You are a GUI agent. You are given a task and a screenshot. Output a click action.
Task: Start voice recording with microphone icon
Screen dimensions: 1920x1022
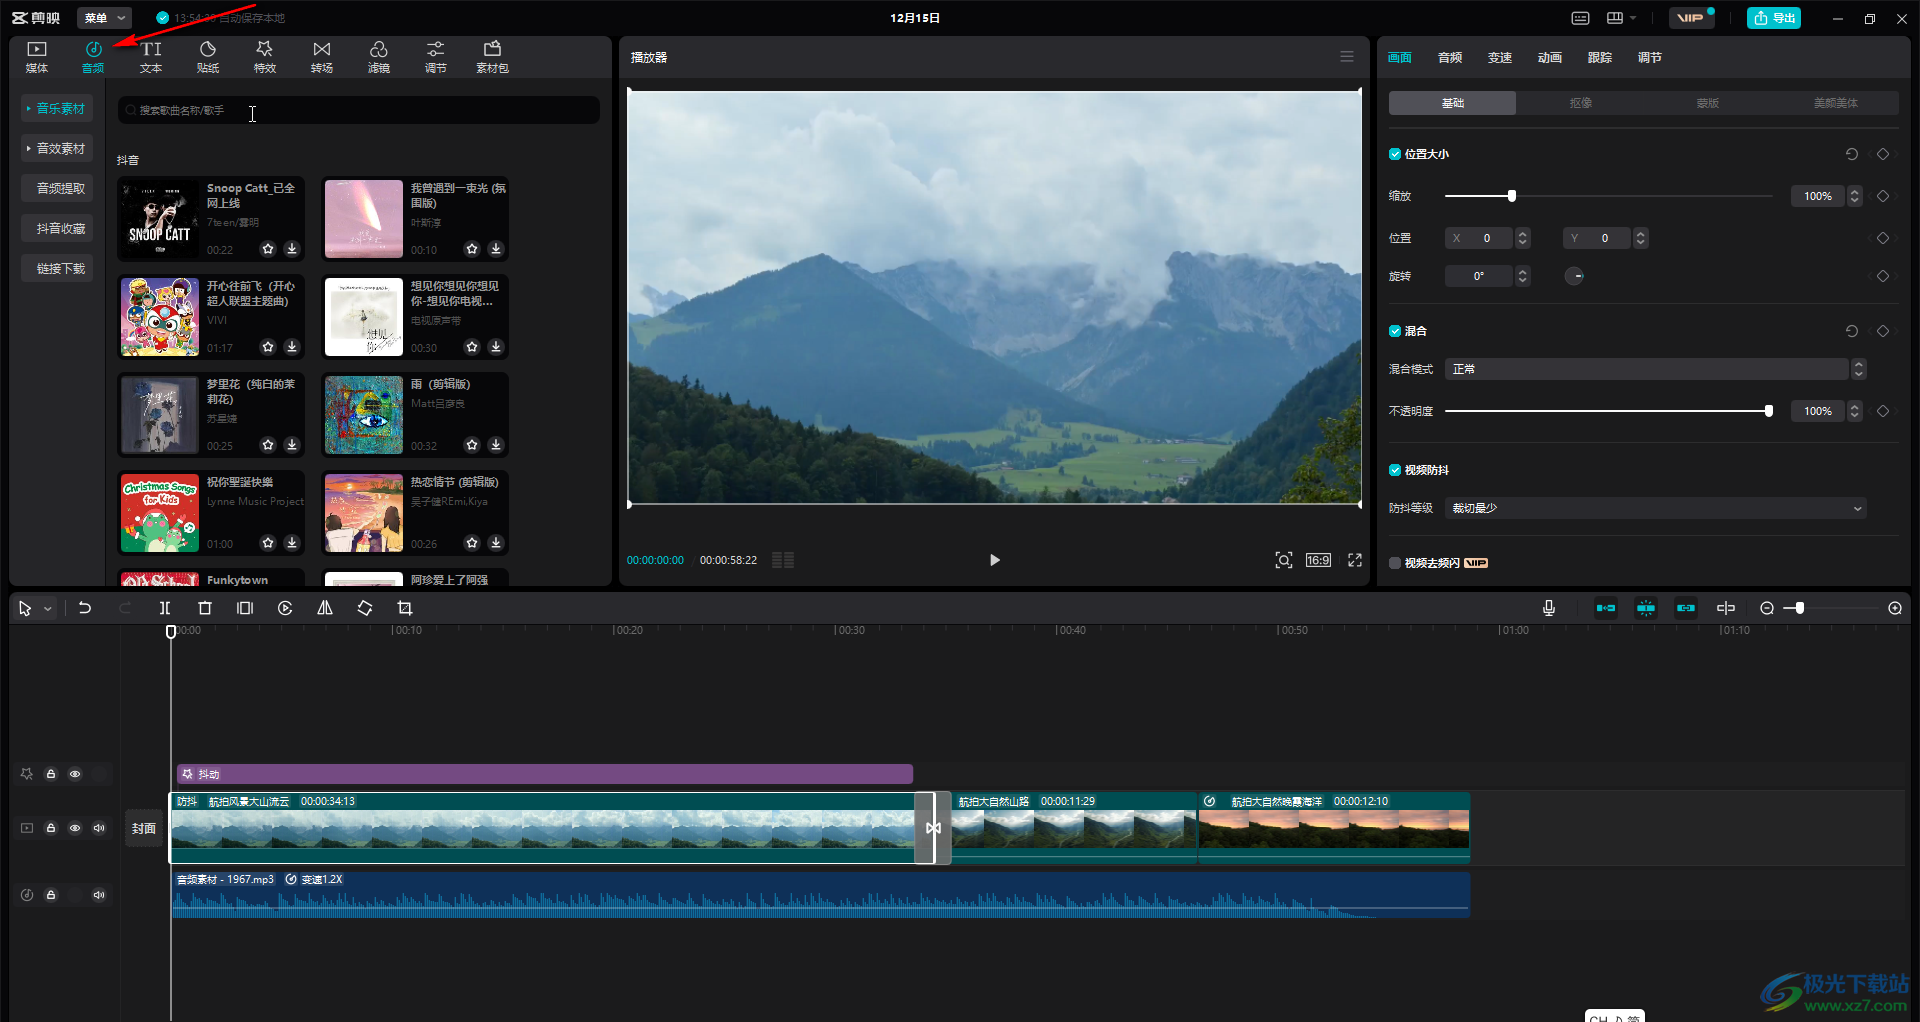pyautogui.click(x=1549, y=608)
